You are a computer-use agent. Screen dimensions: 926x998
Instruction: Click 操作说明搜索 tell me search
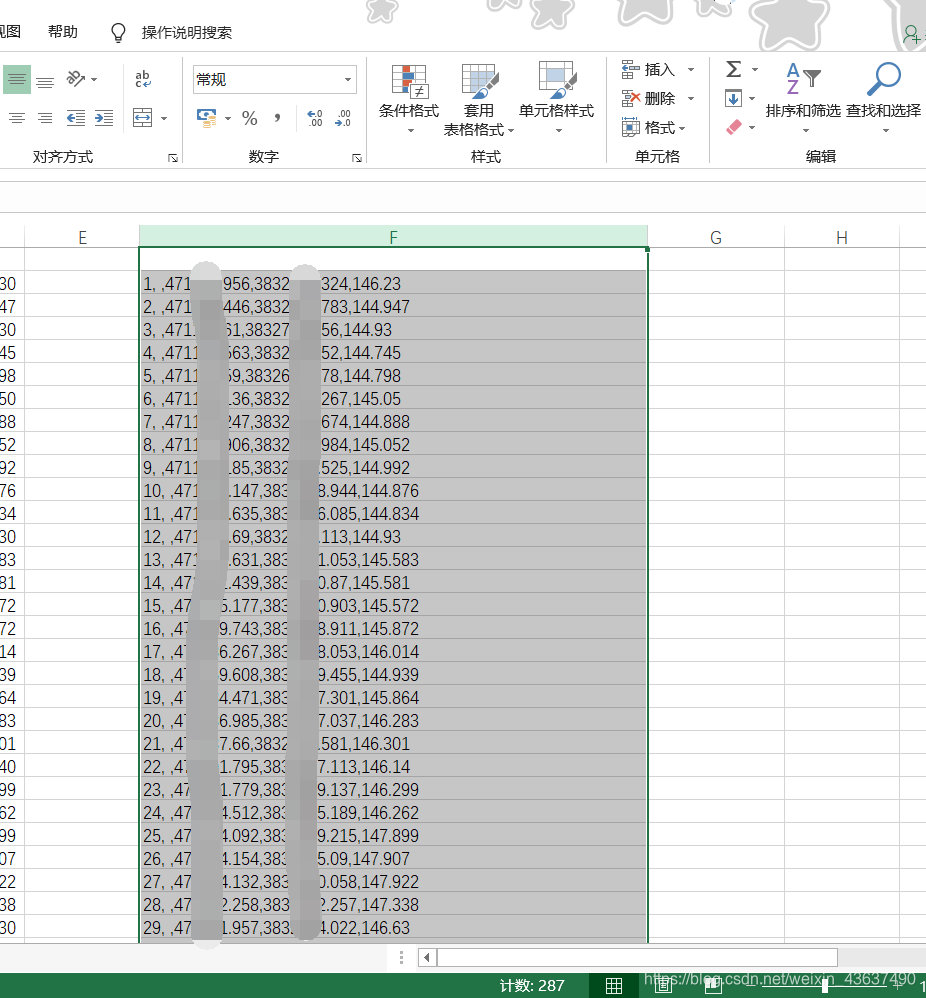click(x=186, y=32)
